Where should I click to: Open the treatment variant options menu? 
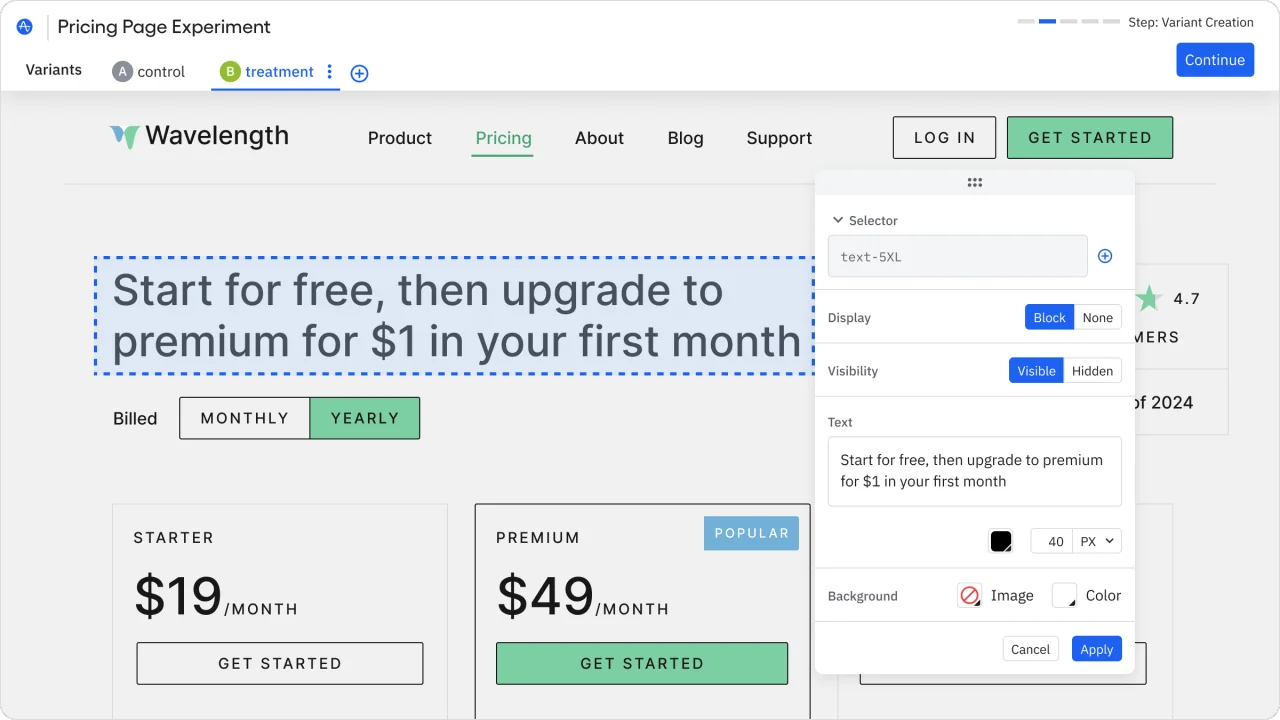coord(330,72)
